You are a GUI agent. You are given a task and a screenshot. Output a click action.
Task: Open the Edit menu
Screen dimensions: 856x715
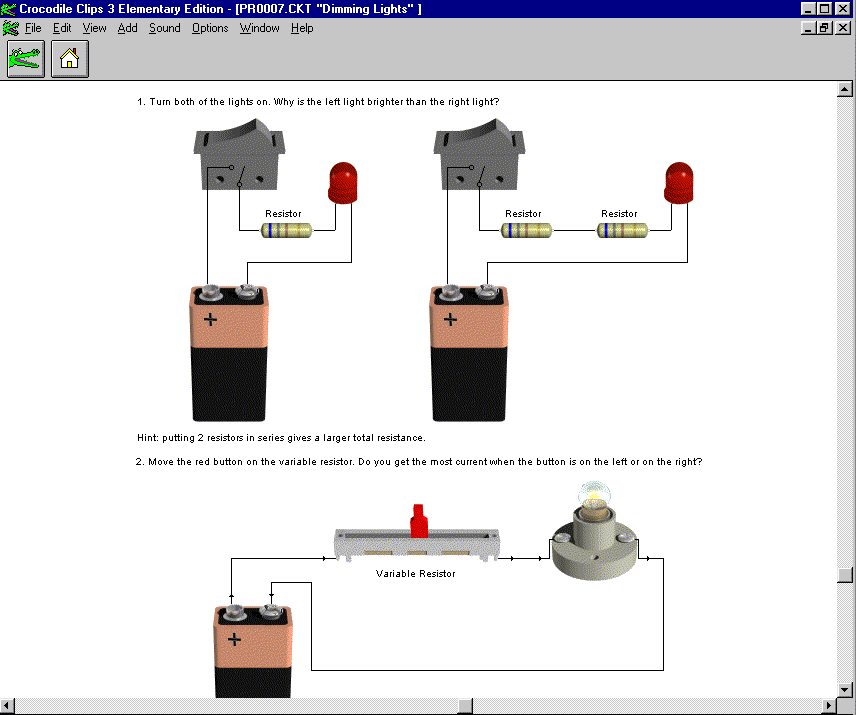click(x=62, y=28)
